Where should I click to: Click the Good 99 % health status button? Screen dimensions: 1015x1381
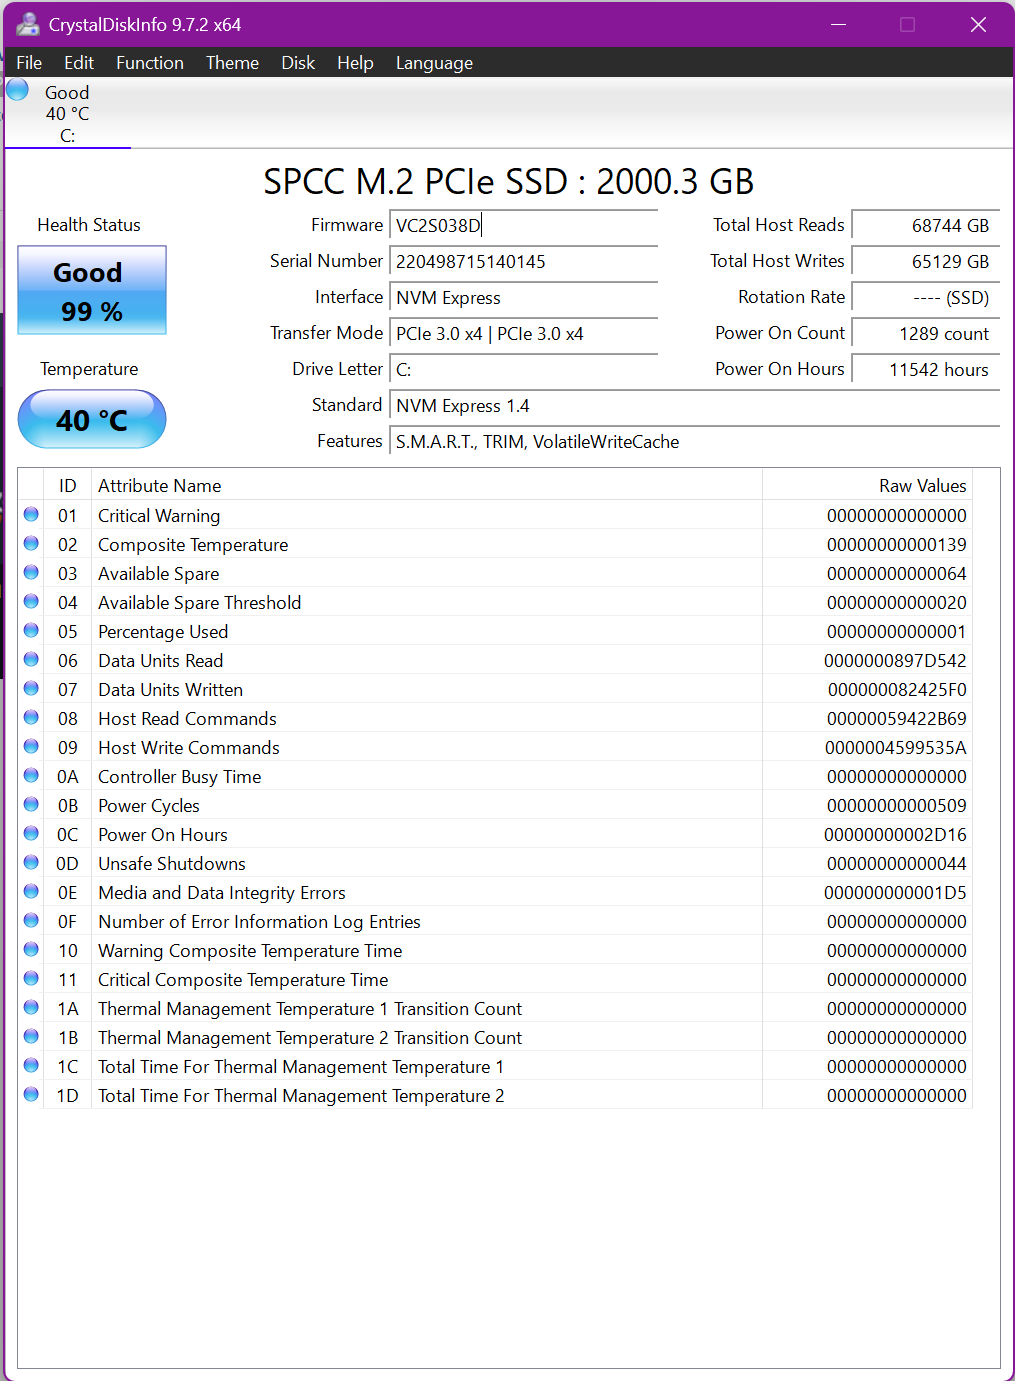click(92, 291)
